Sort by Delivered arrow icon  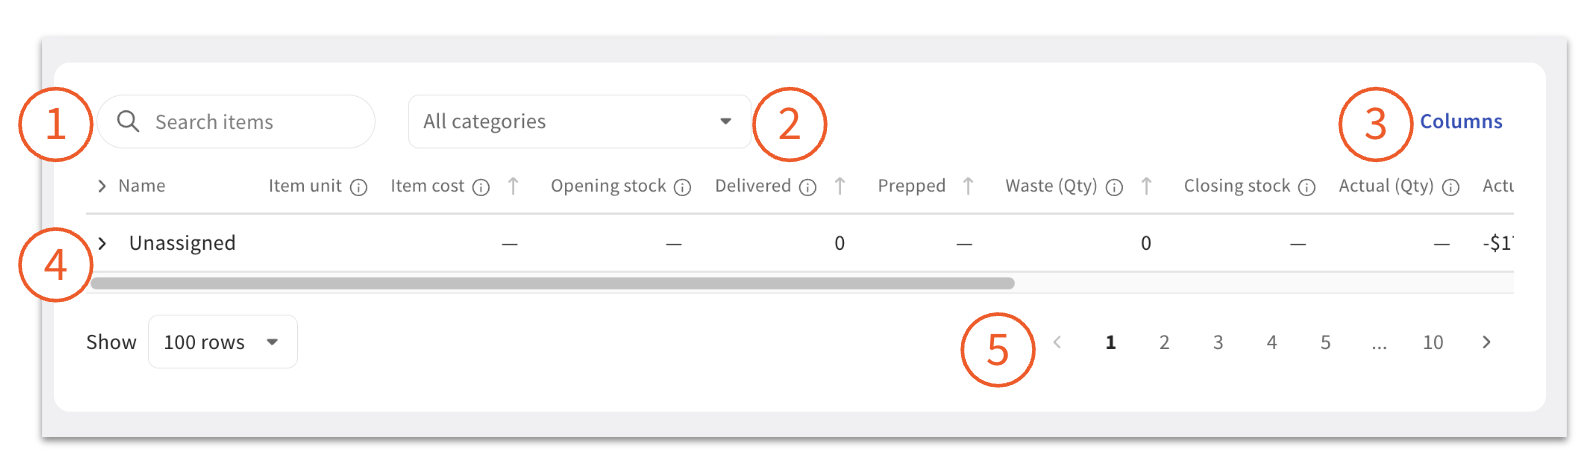pos(840,186)
